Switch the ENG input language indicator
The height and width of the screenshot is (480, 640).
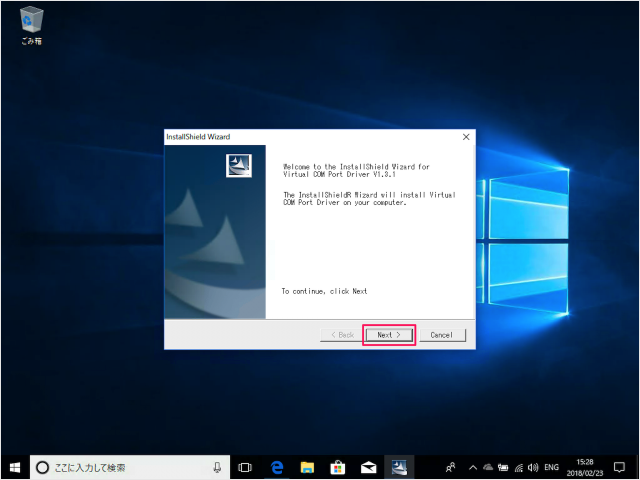[x=551, y=467]
